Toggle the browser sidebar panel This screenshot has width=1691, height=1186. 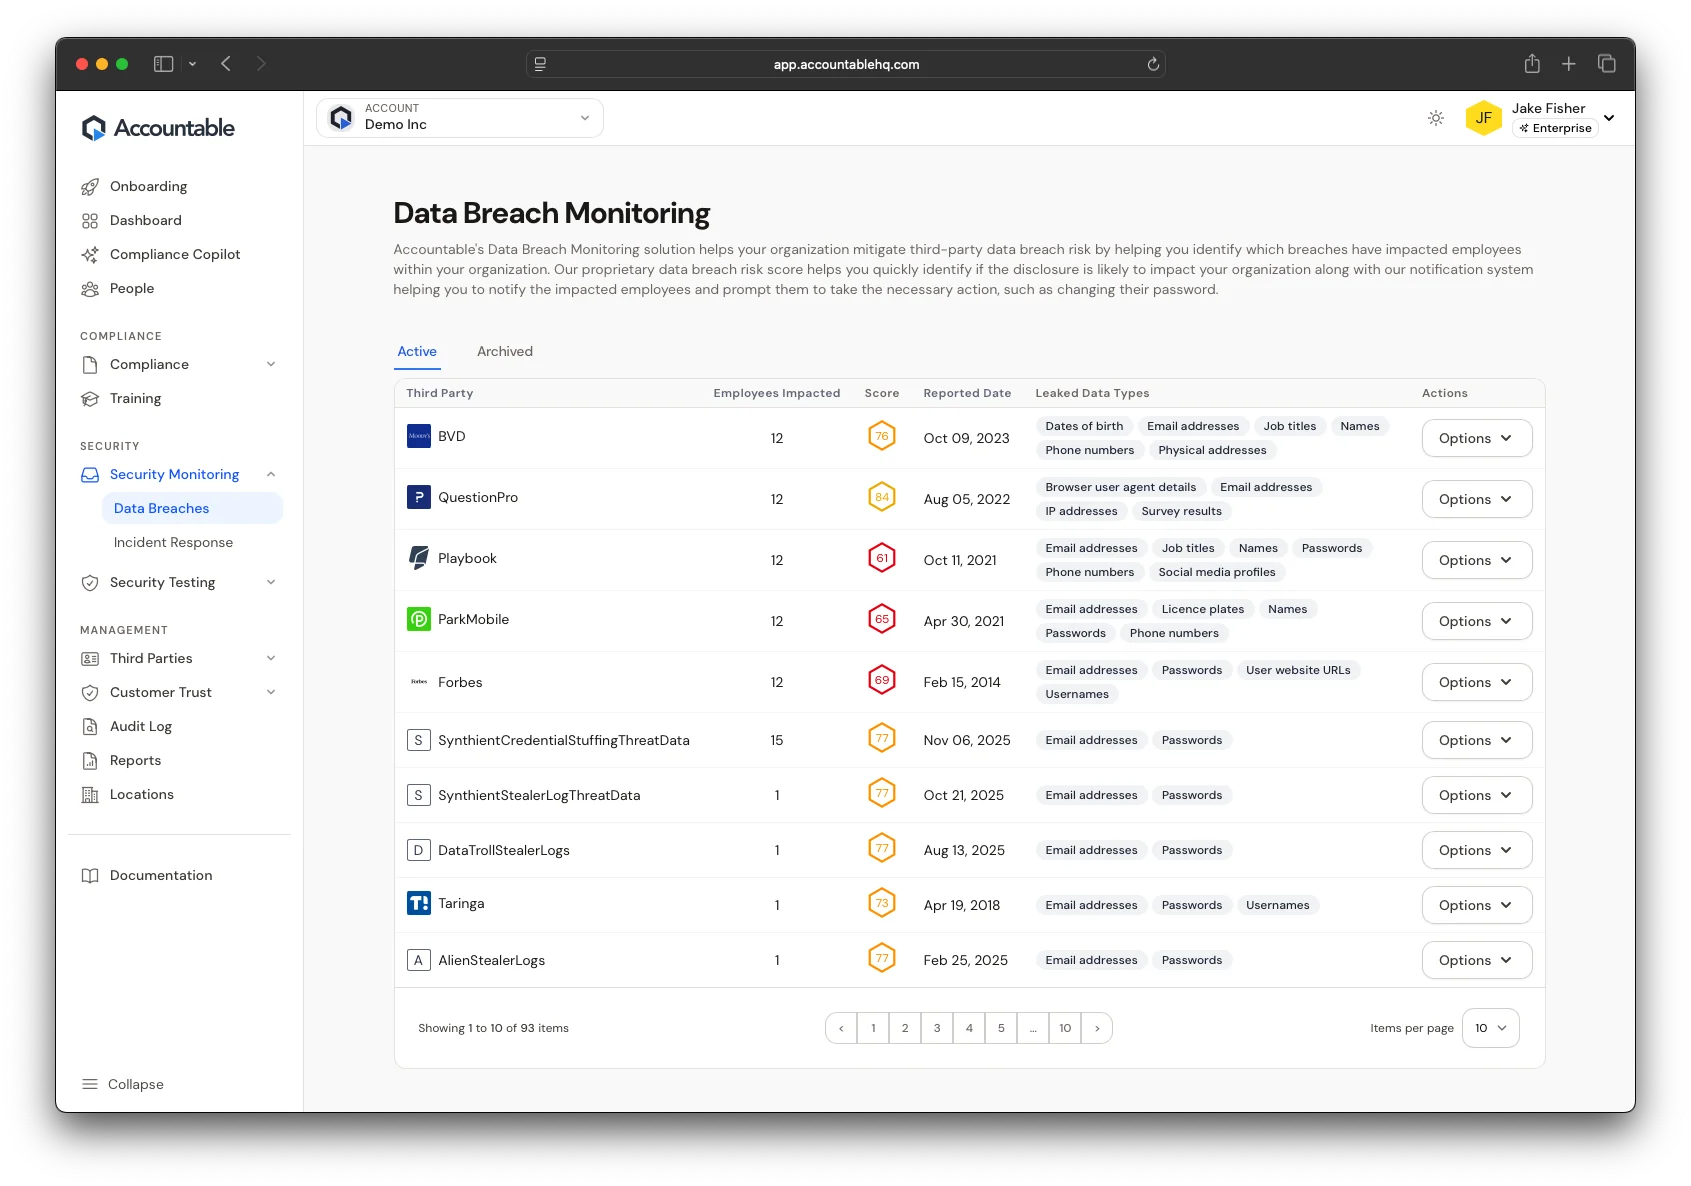(x=164, y=64)
